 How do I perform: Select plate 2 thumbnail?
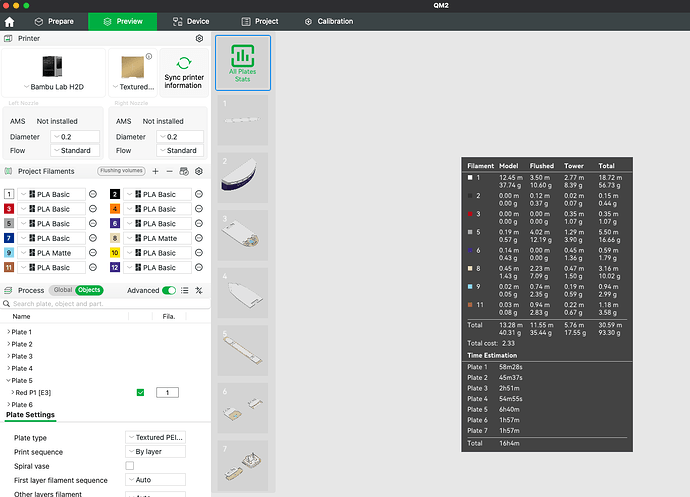click(243, 178)
